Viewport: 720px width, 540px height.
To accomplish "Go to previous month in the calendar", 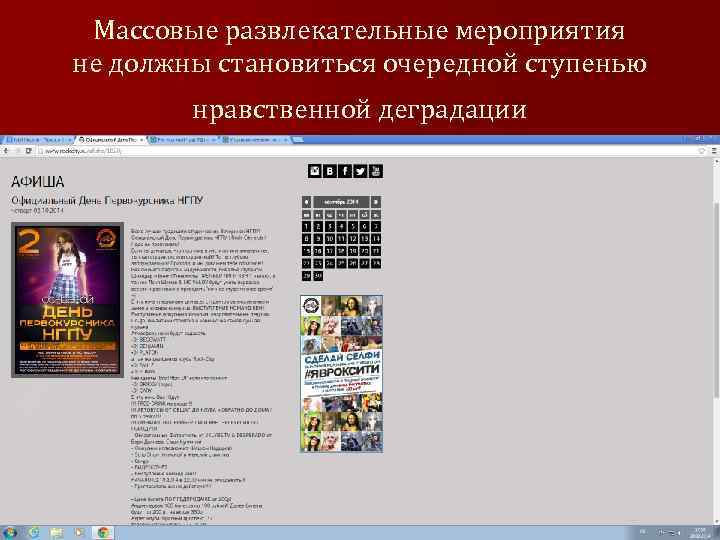I will [x=306, y=202].
